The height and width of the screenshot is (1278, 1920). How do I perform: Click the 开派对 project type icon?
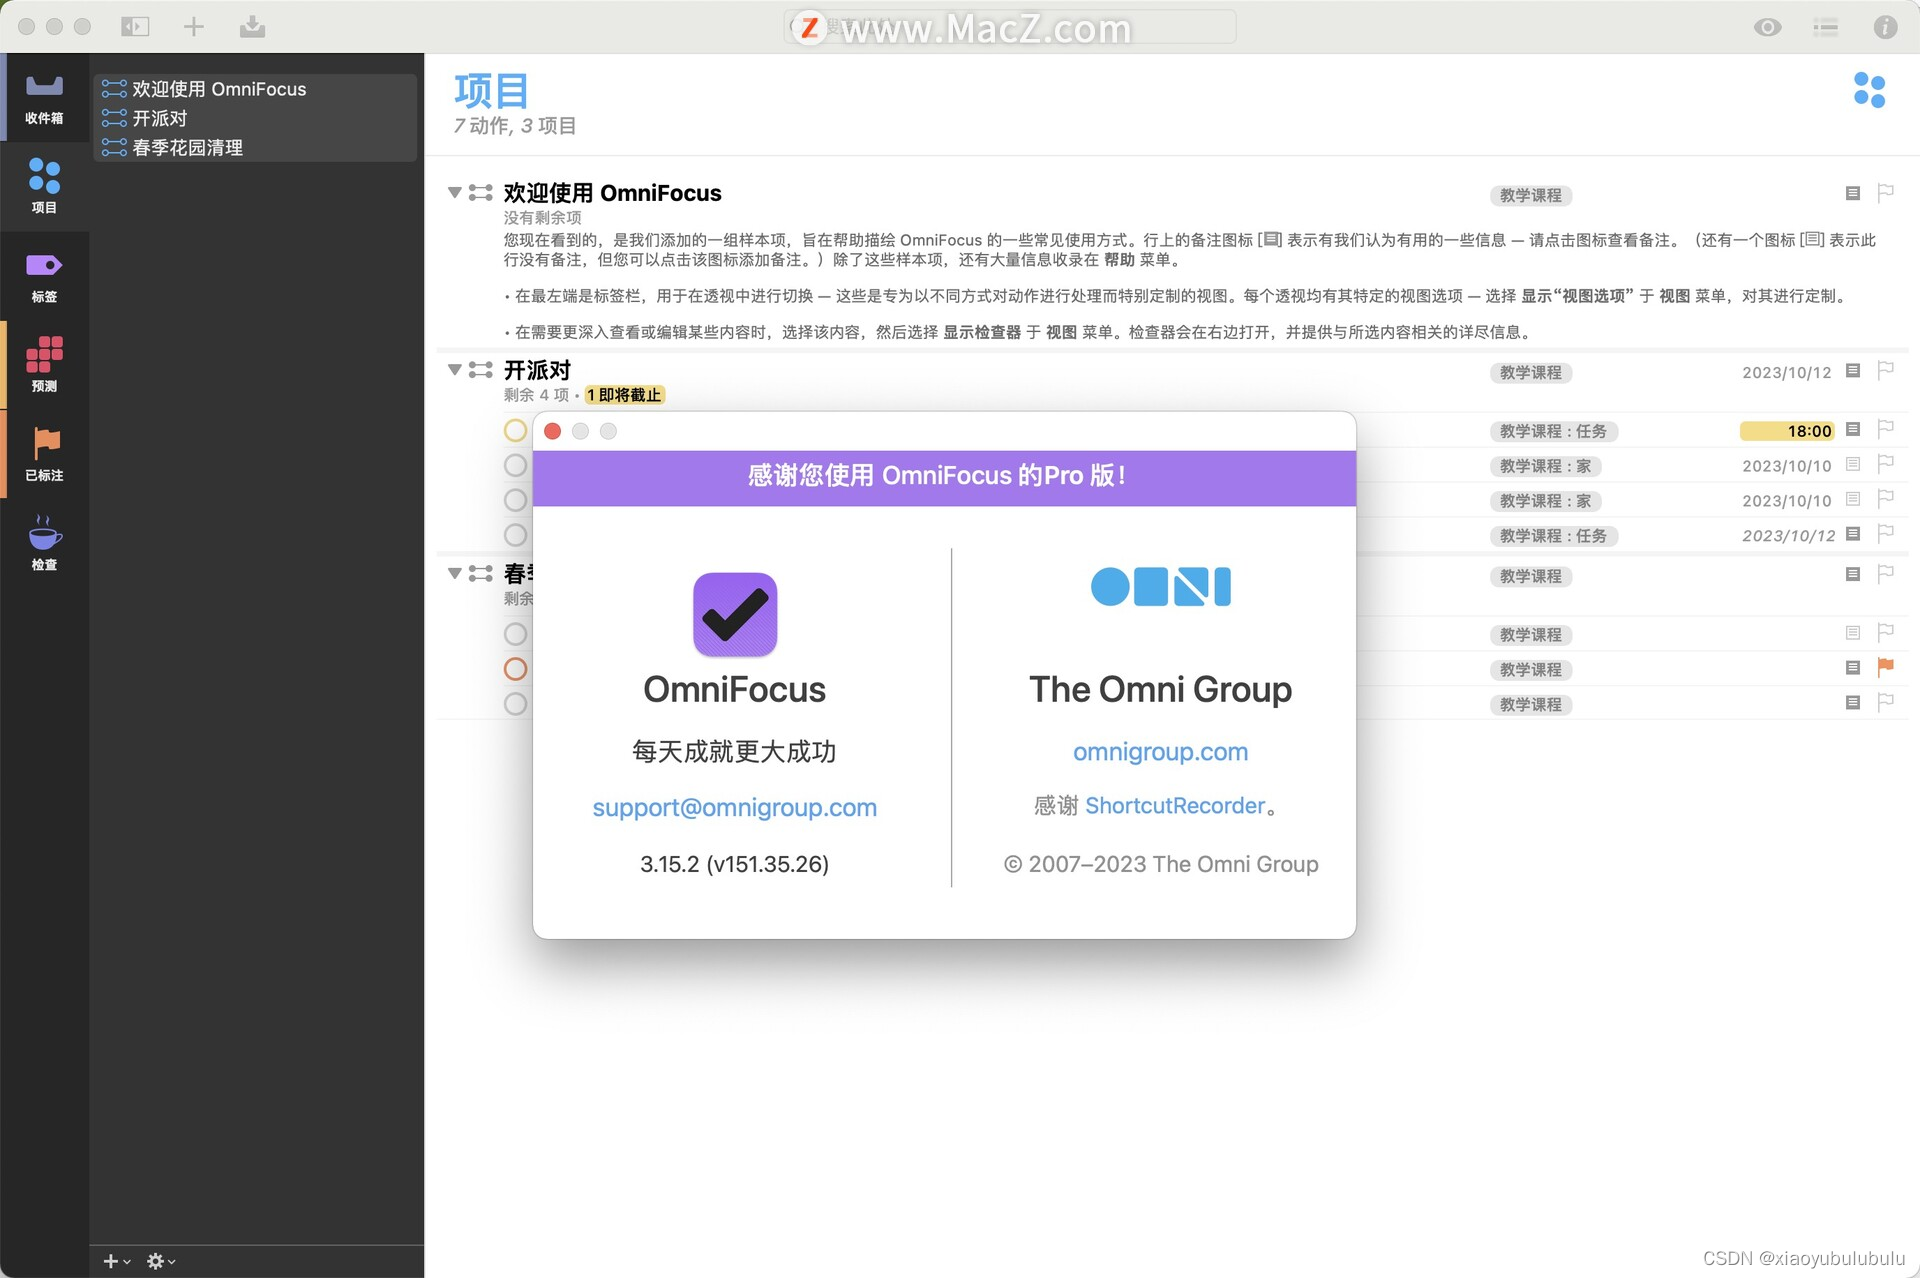click(481, 369)
